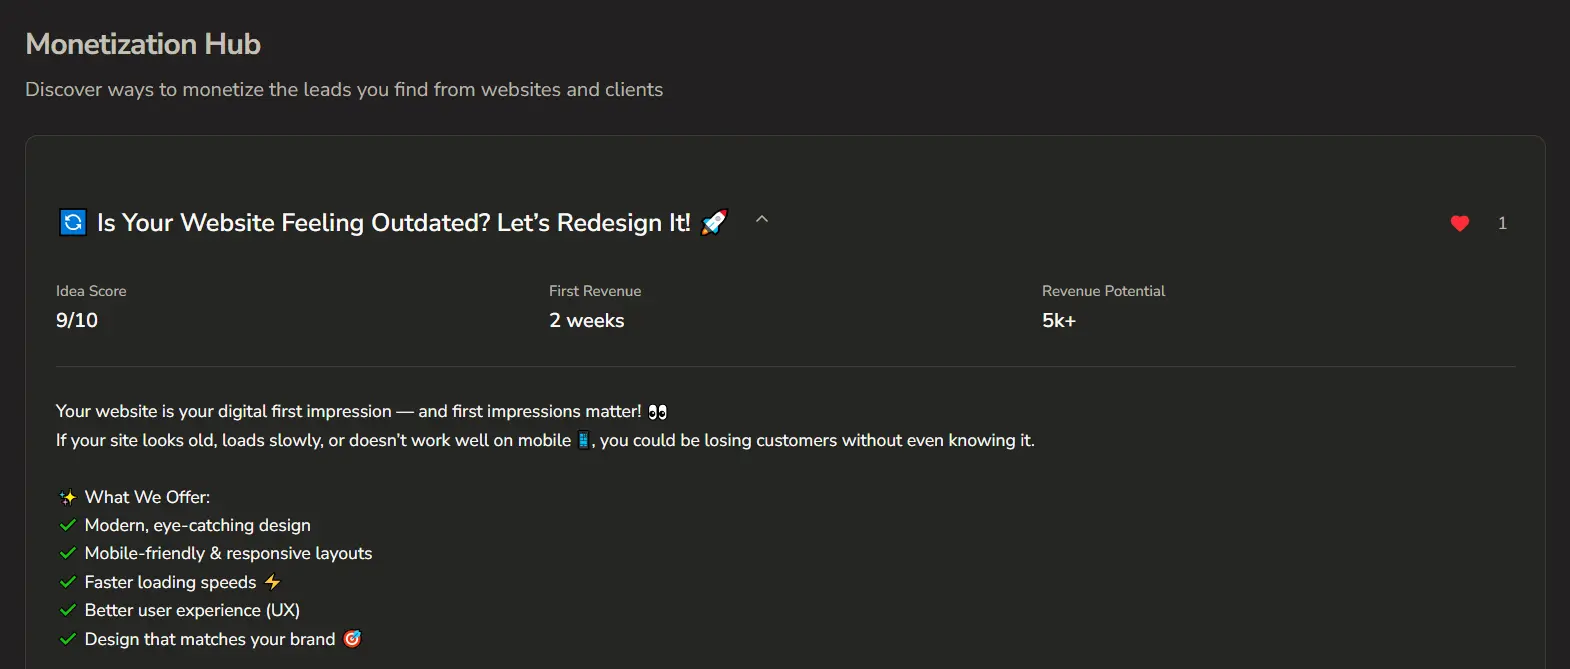Collapse the website redesign idea card
The height and width of the screenshot is (669, 1570).
coord(762,219)
